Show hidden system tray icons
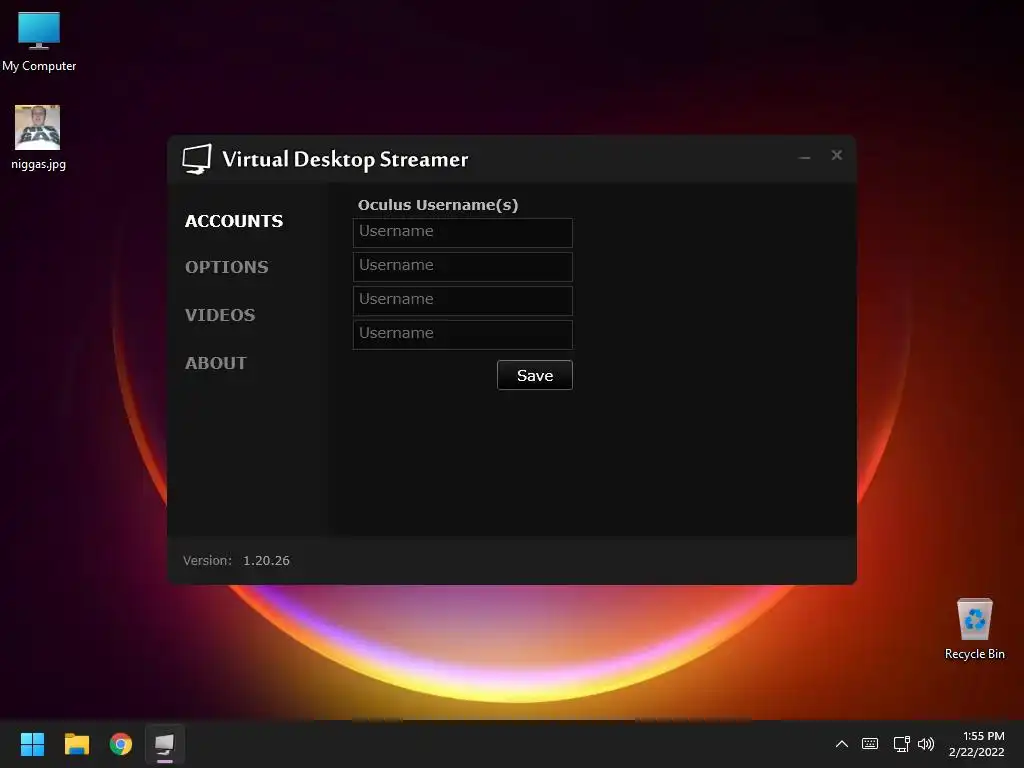Image resolution: width=1024 pixels, height=768 pixels. (842, 744)
